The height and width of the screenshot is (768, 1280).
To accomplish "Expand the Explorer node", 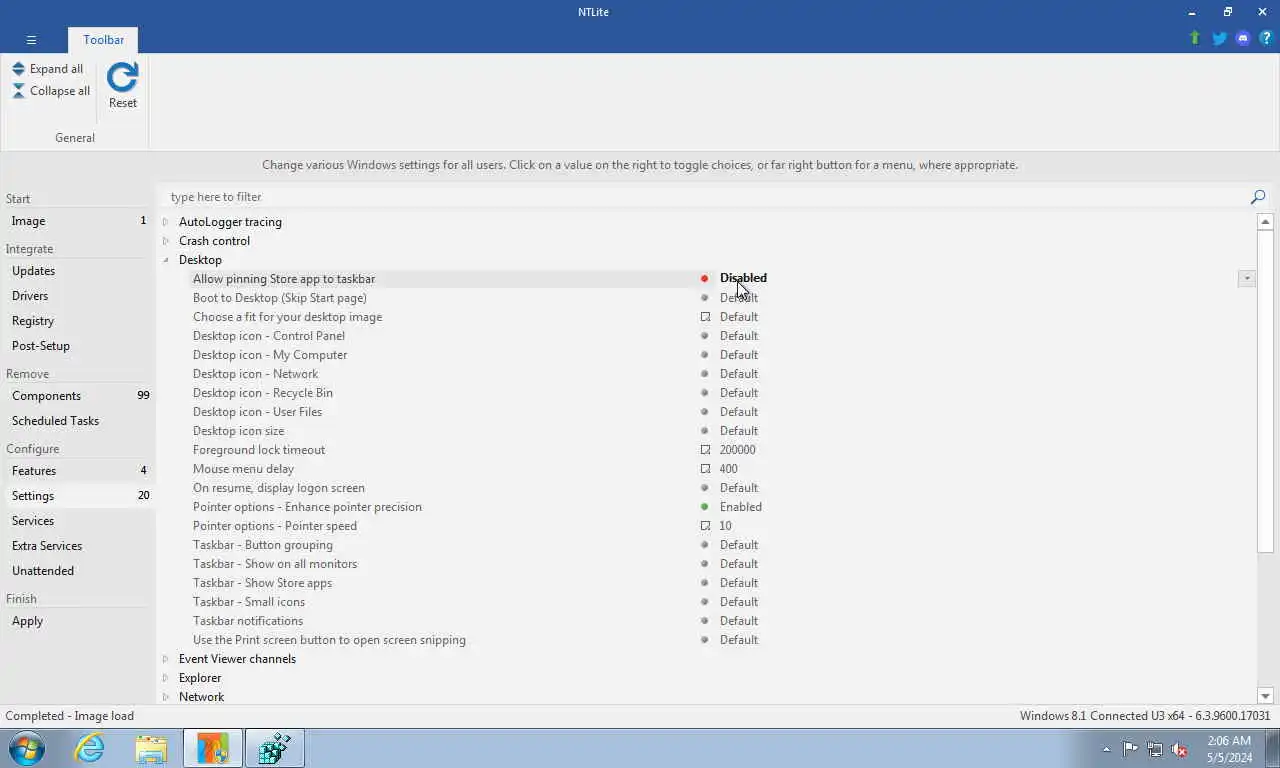I will click(x=166, y=678).
